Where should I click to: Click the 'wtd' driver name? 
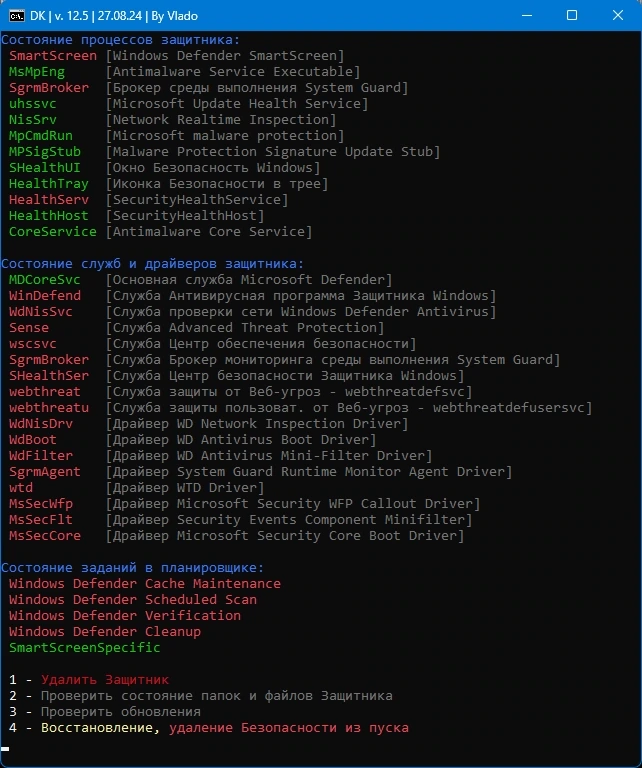(x=21, y=488)
